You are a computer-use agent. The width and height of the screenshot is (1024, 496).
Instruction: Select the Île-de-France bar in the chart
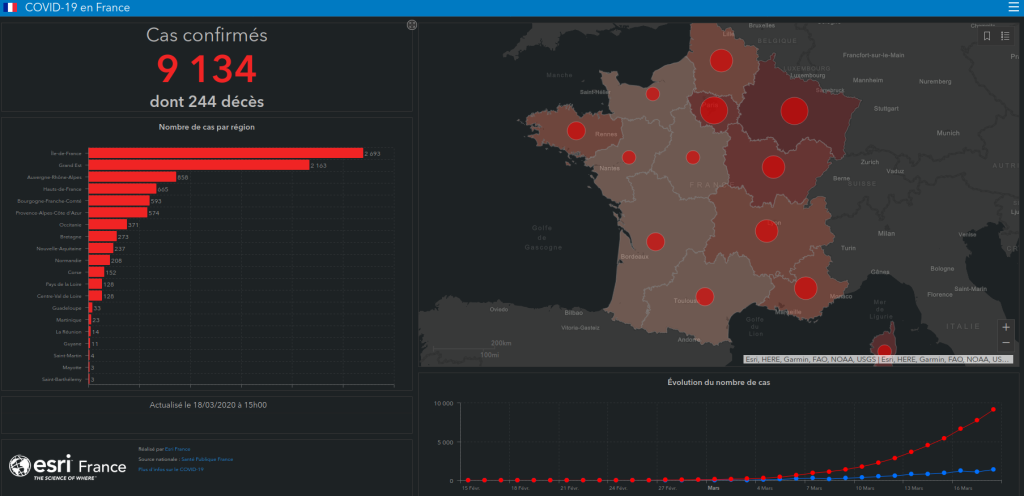point(225,153)
